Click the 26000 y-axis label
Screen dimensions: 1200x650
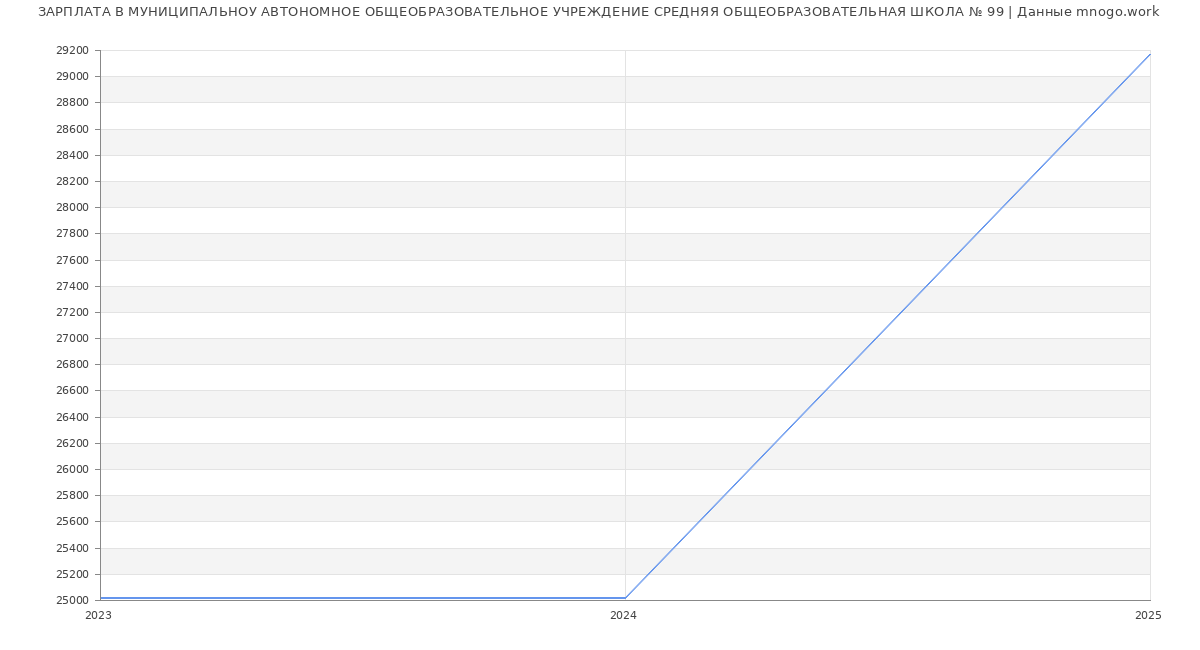coord(72,469)
